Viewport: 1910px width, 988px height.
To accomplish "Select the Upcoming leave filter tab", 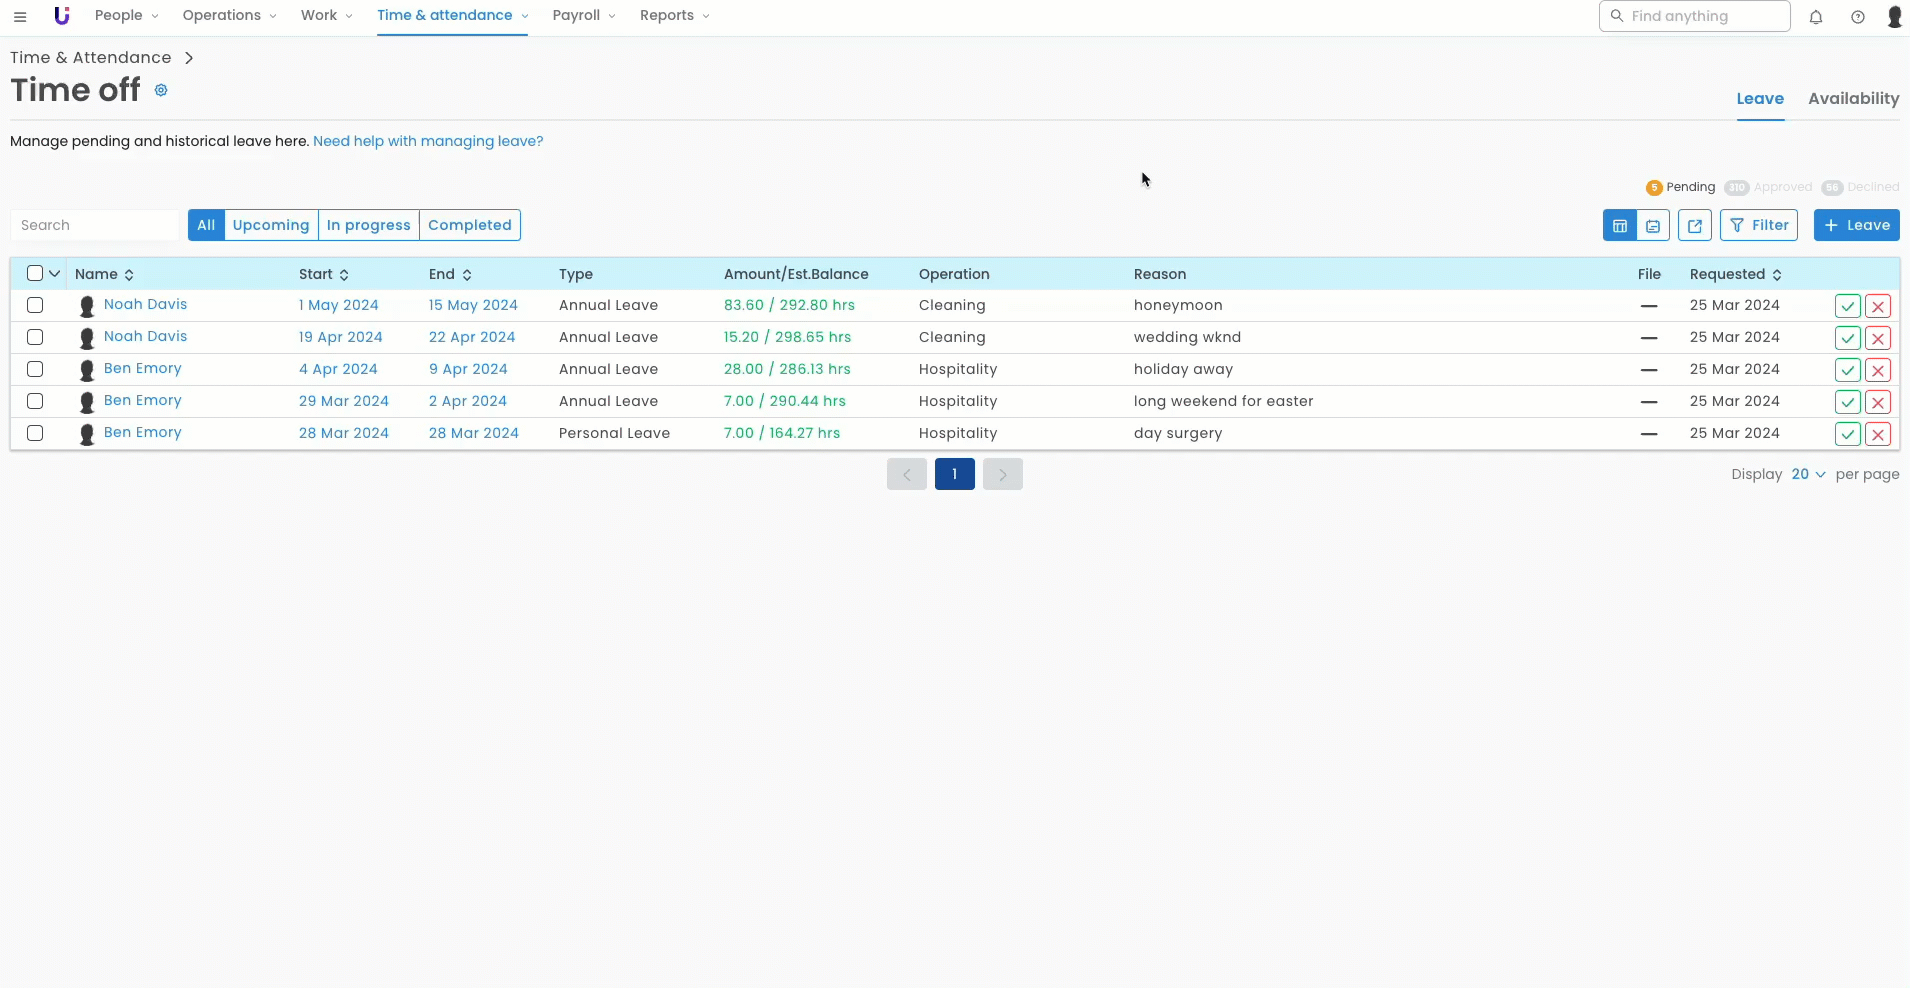I will point(271,226).
